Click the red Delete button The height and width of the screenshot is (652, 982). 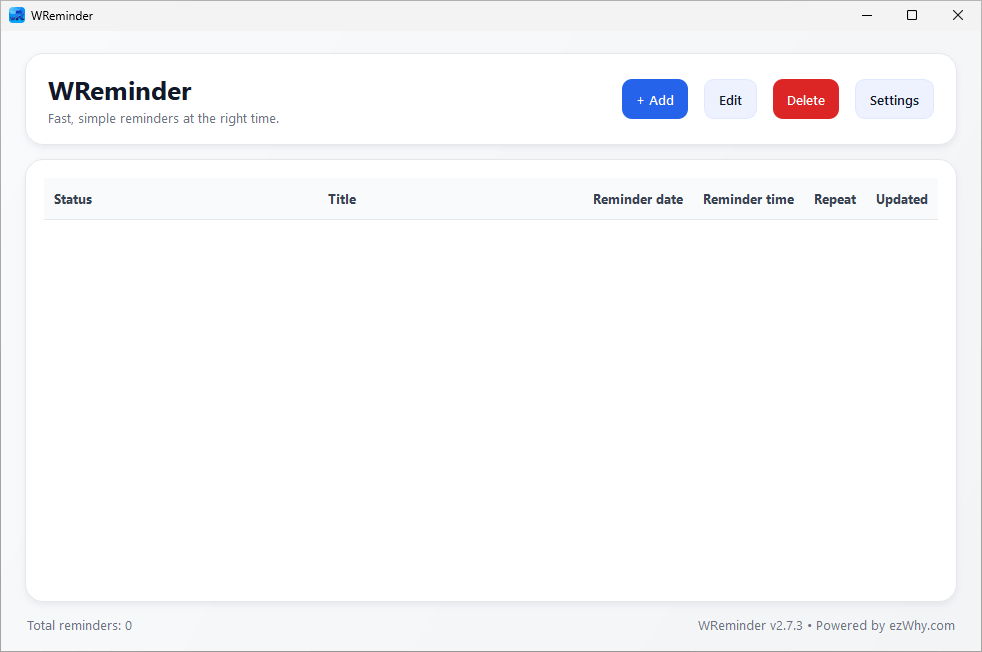[805, 99]
